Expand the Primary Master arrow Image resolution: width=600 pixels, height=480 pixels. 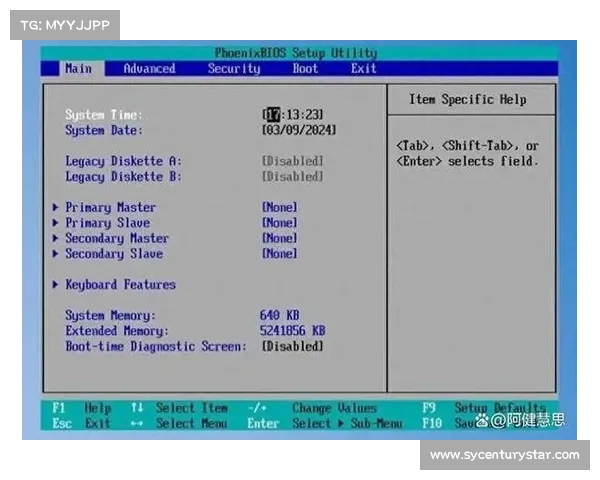pyautogui.click(x=55, y=207)
